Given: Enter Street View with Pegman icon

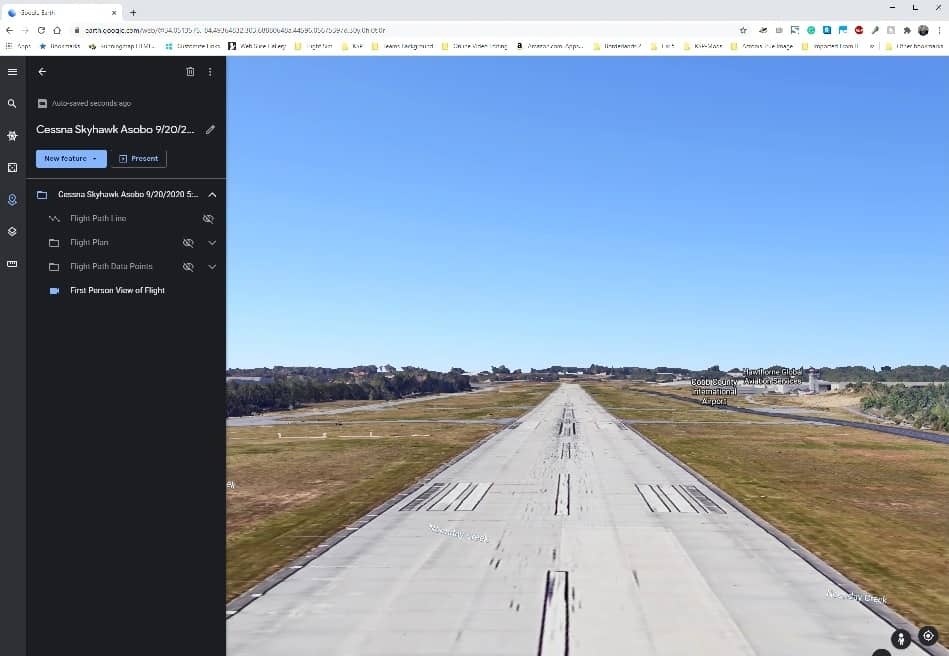Looking at the screenshot, I should pos(901,637).
